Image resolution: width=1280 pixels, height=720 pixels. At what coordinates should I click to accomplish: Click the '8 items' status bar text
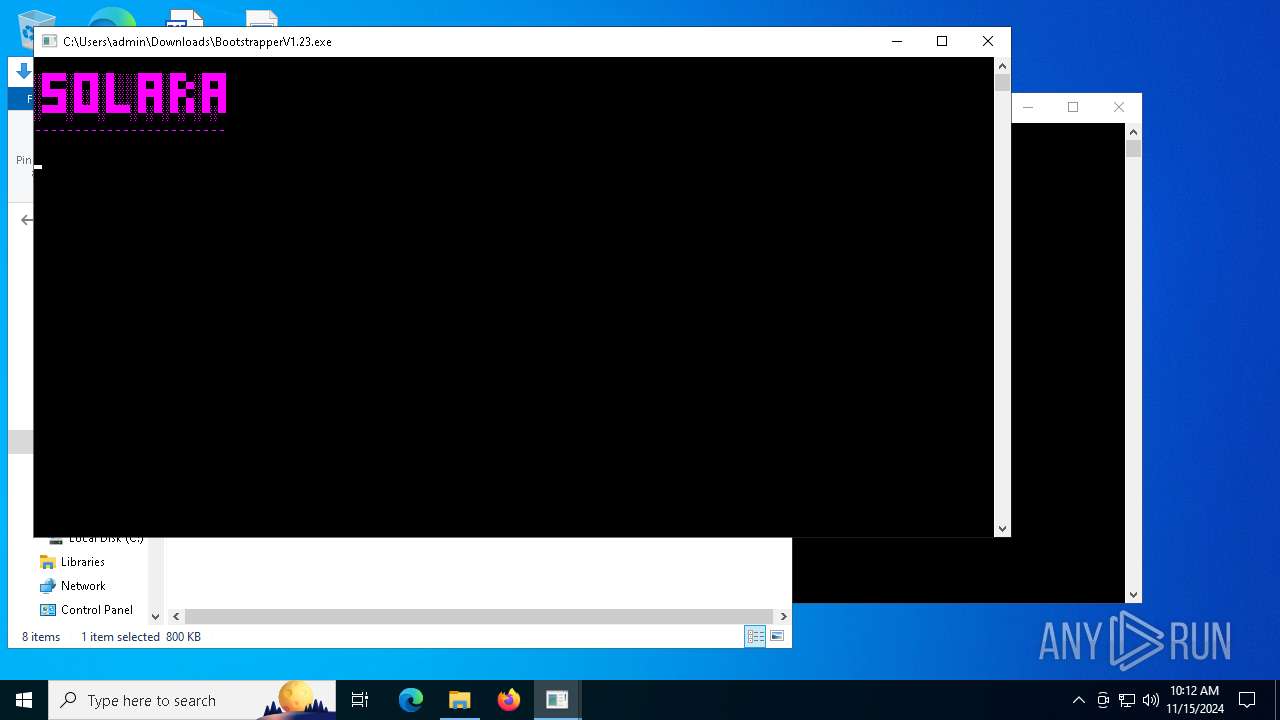41,637
